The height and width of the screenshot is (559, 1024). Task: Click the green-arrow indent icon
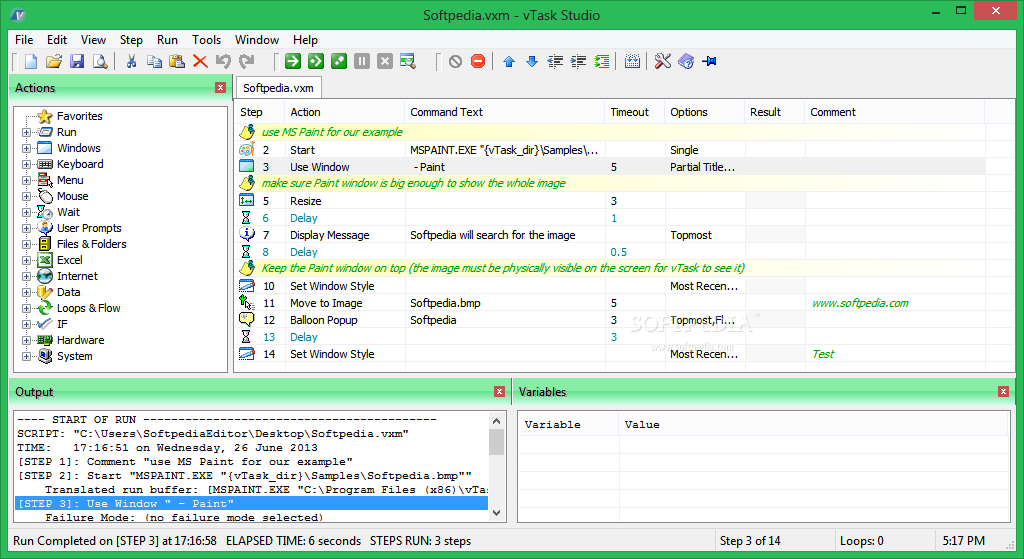pos(601,61)
